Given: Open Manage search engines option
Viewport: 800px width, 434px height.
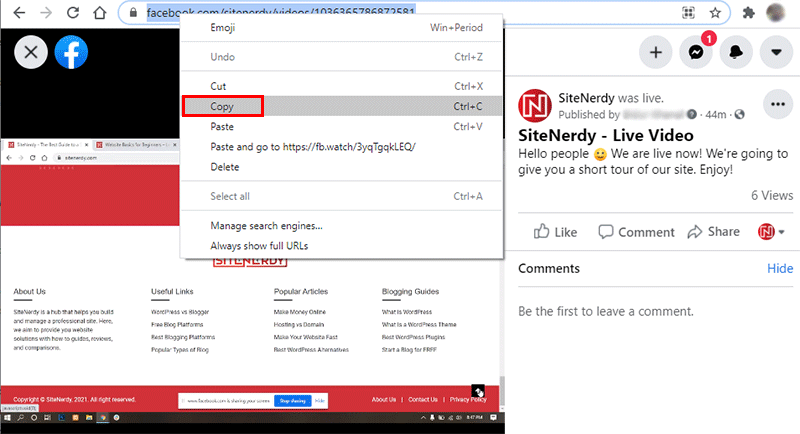Looking at the screenshot, I should coord(342,225).
